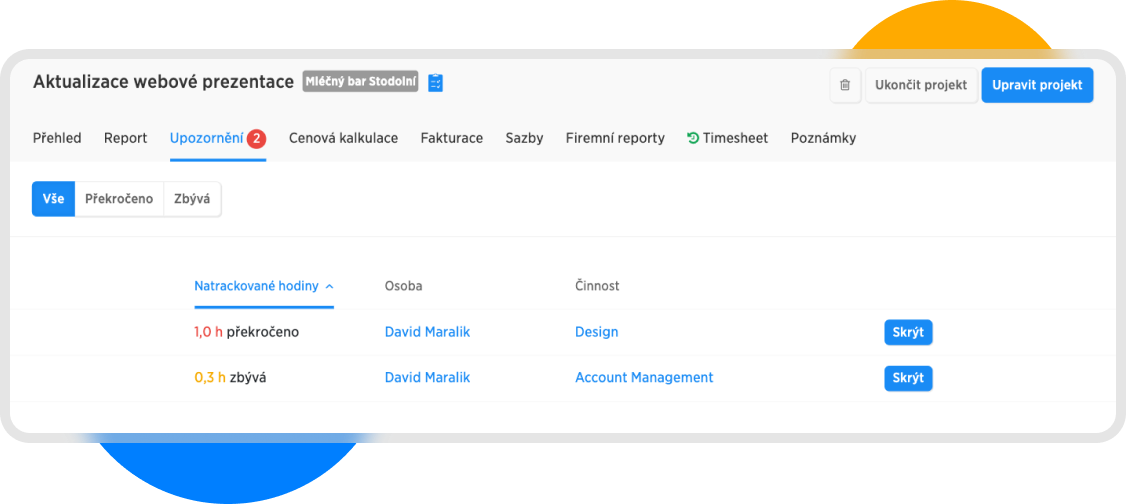Click the Mléčný bar Stodolní client tag
The width and height of the screenshot is (1126, 504).
click(x=362, y=83)
